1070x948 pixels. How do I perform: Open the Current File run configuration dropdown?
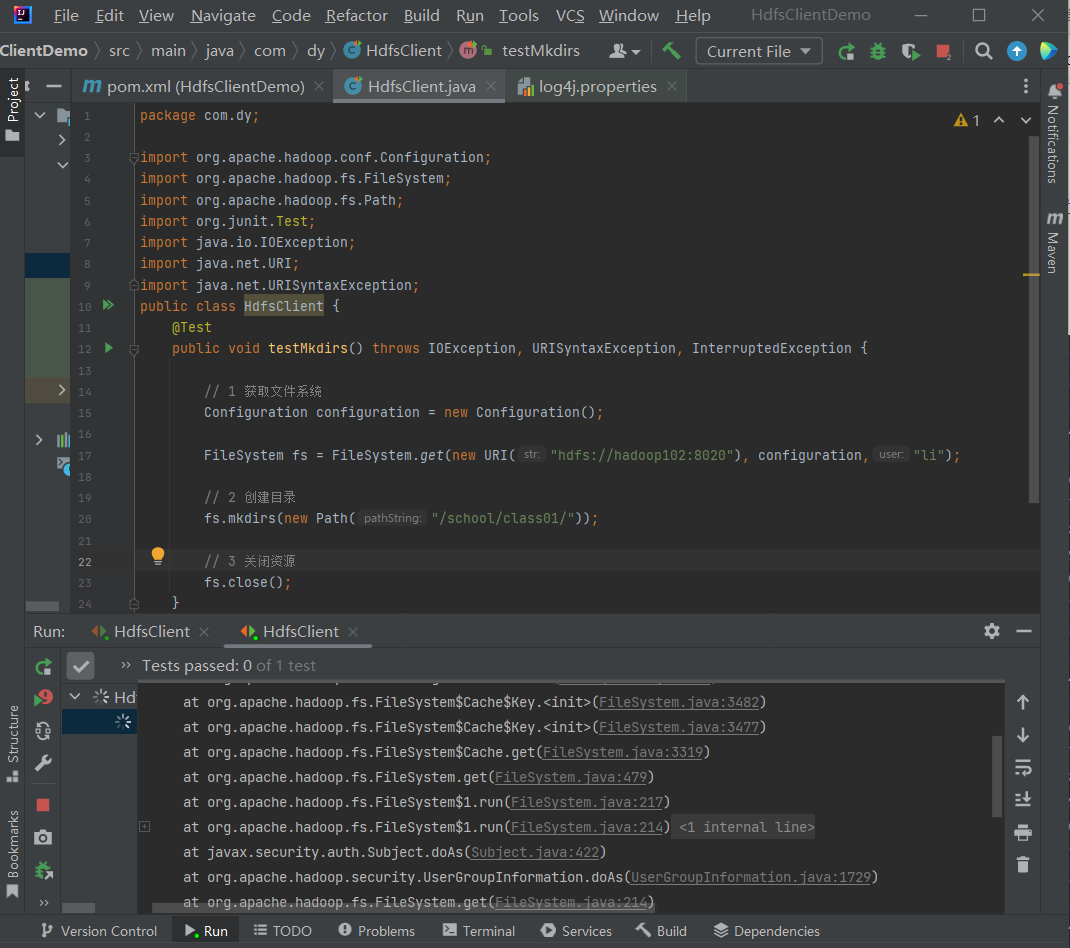click(x=758, y=51)
